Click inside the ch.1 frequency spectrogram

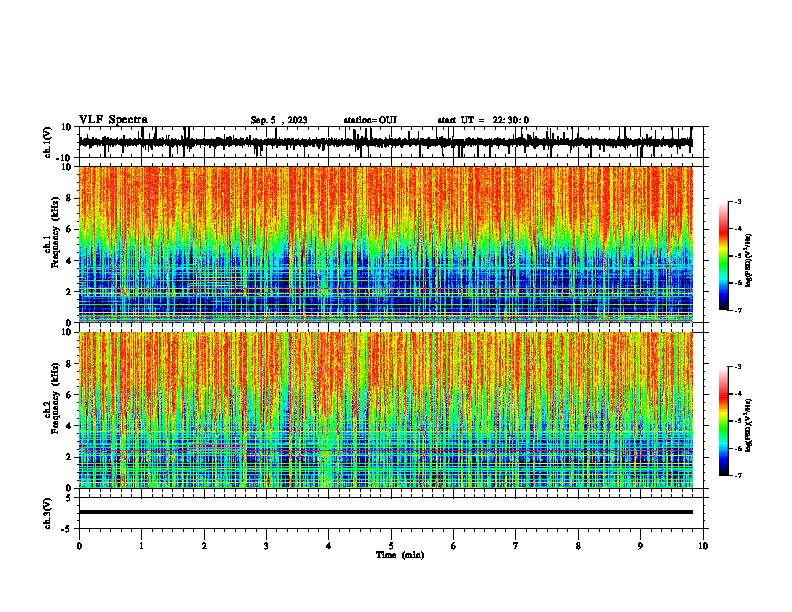click(385, 244)
